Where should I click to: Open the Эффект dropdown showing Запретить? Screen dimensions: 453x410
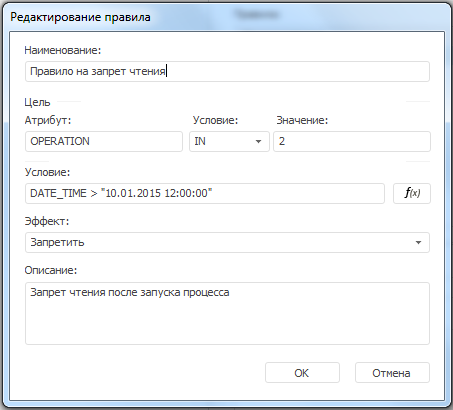pyautogui.click(x=227, y=242)
